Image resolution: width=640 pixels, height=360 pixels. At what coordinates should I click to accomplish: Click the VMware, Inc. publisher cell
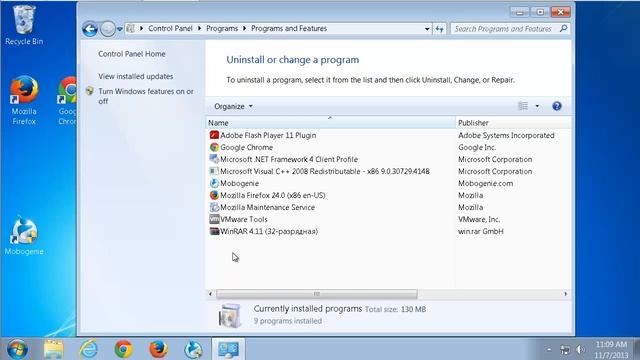(479, 219)
